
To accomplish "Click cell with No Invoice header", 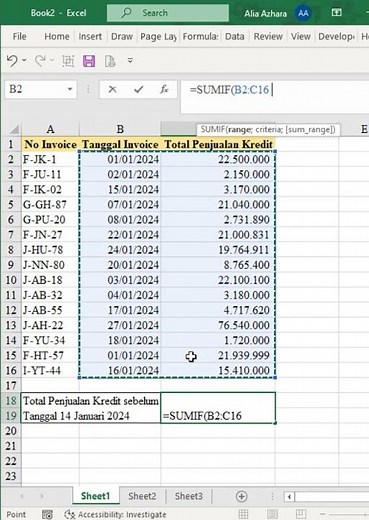I will click(50, 144).
